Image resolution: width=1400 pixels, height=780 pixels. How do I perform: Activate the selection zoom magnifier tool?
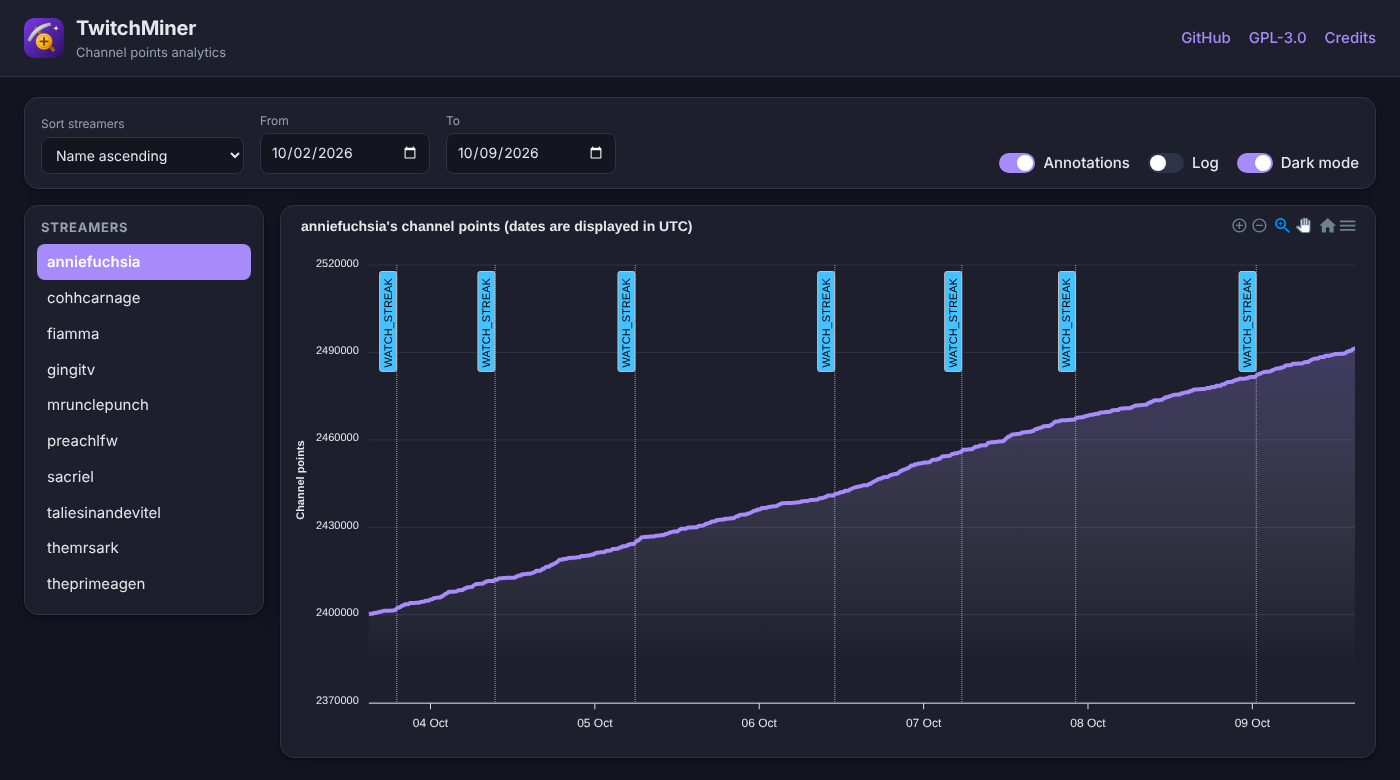point(1282,226)
